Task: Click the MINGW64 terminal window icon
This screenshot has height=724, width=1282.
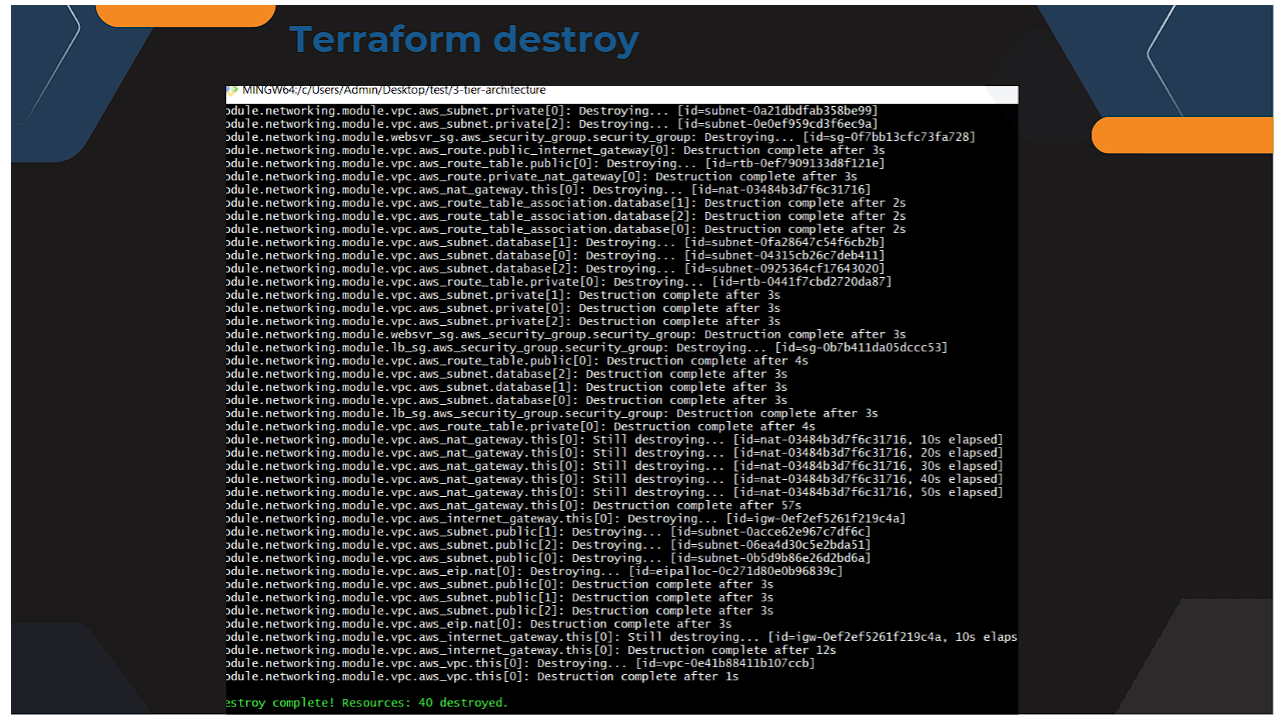Action: [232, 90]
